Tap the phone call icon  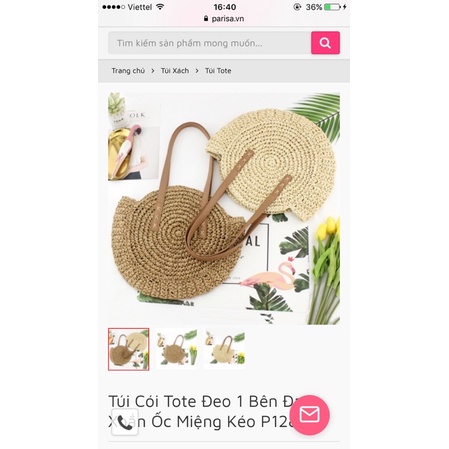tap(125, 422)
